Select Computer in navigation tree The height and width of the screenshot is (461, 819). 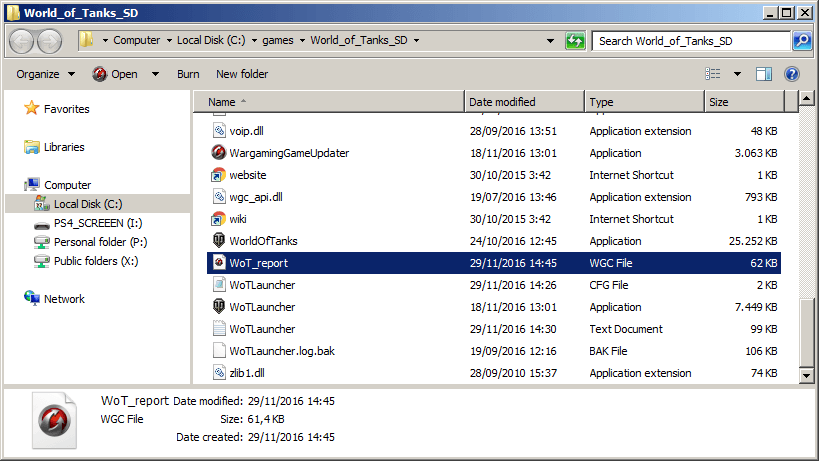(x=67, y=185)
